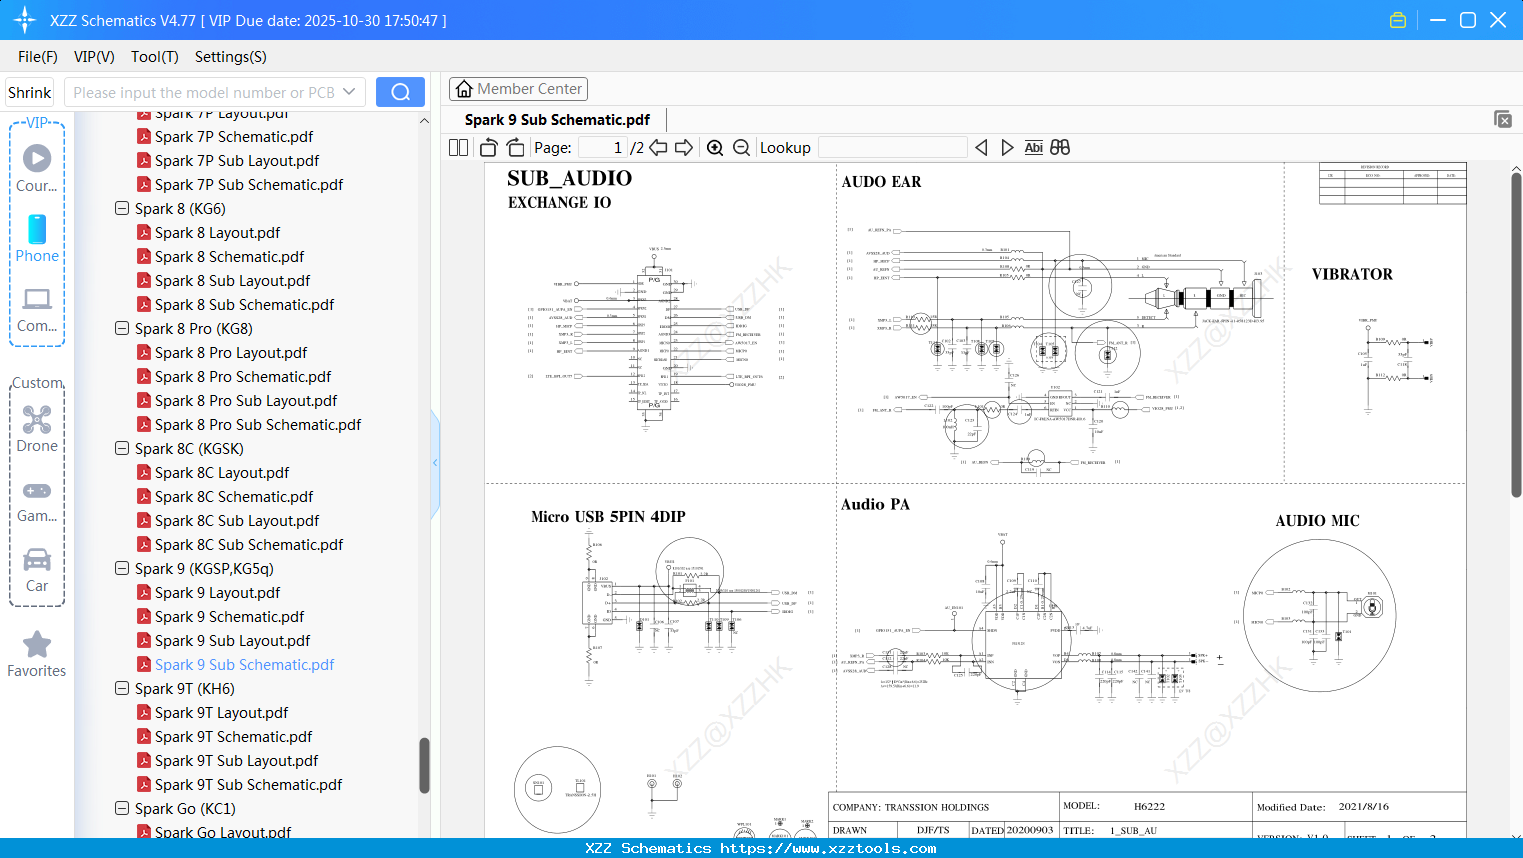Rotate the schematic page clockwise

click(x=515, y=147)
